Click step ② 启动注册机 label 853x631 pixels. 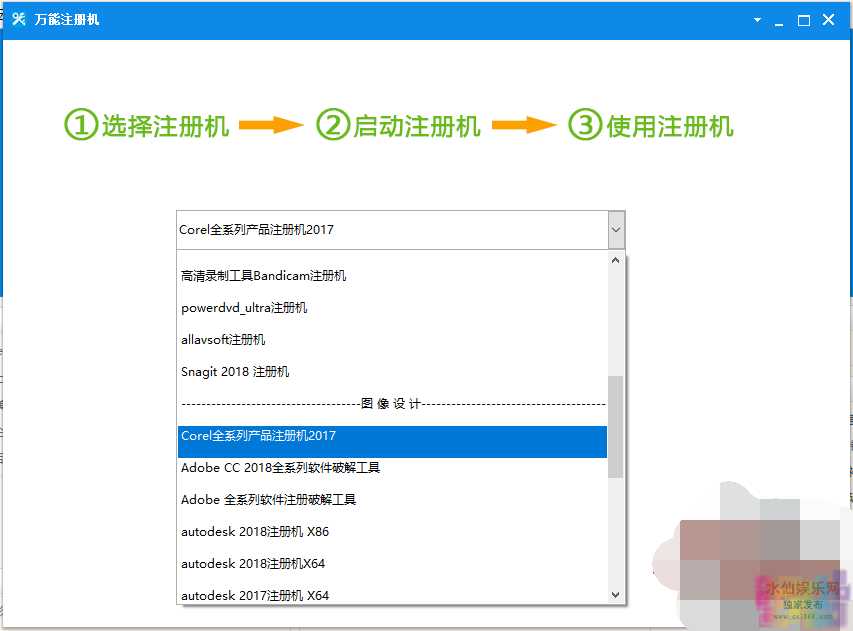(x=399, y=126)
